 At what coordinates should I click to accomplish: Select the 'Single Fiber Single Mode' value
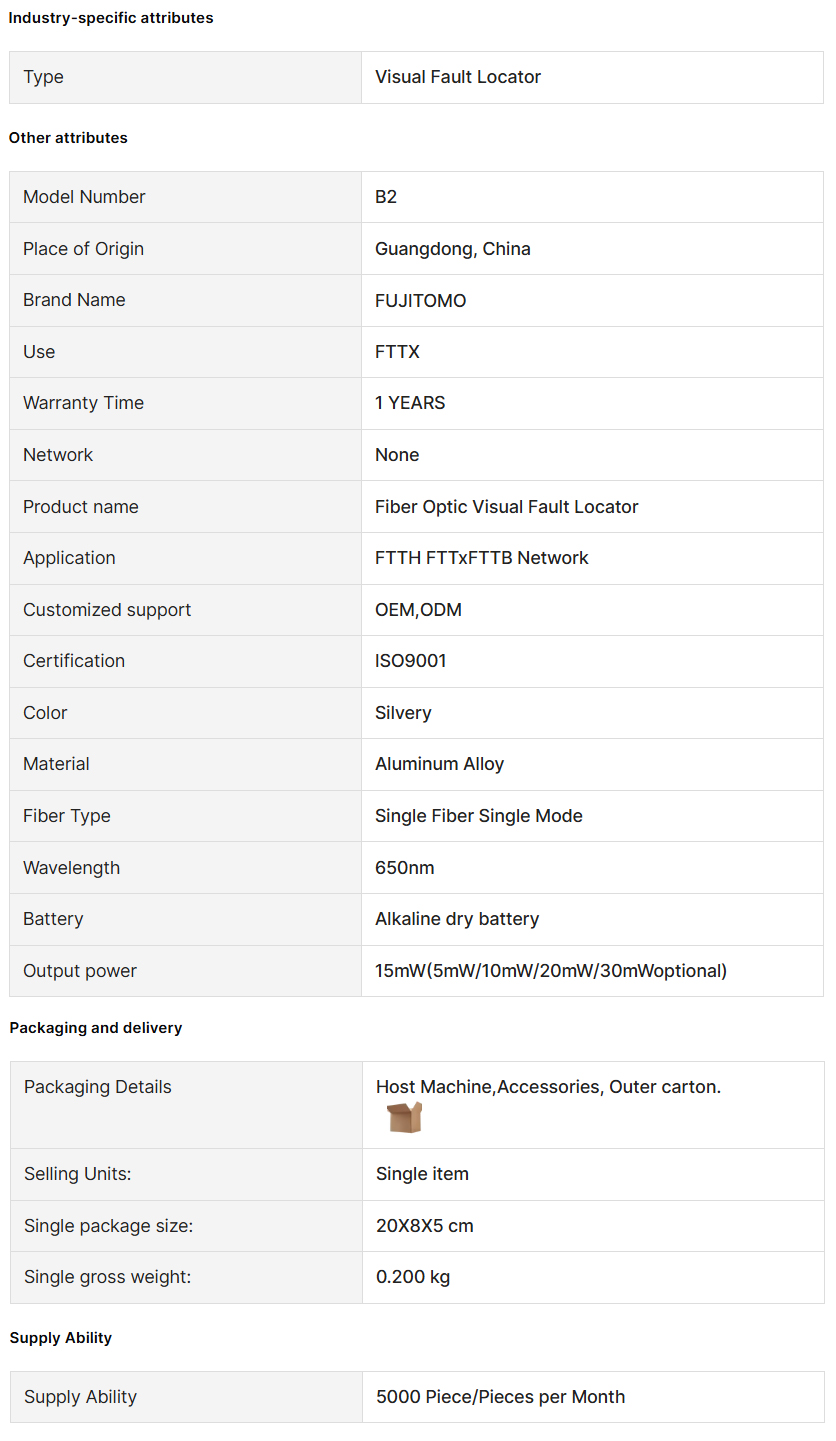pyautogui.click(x=479, y=816)
